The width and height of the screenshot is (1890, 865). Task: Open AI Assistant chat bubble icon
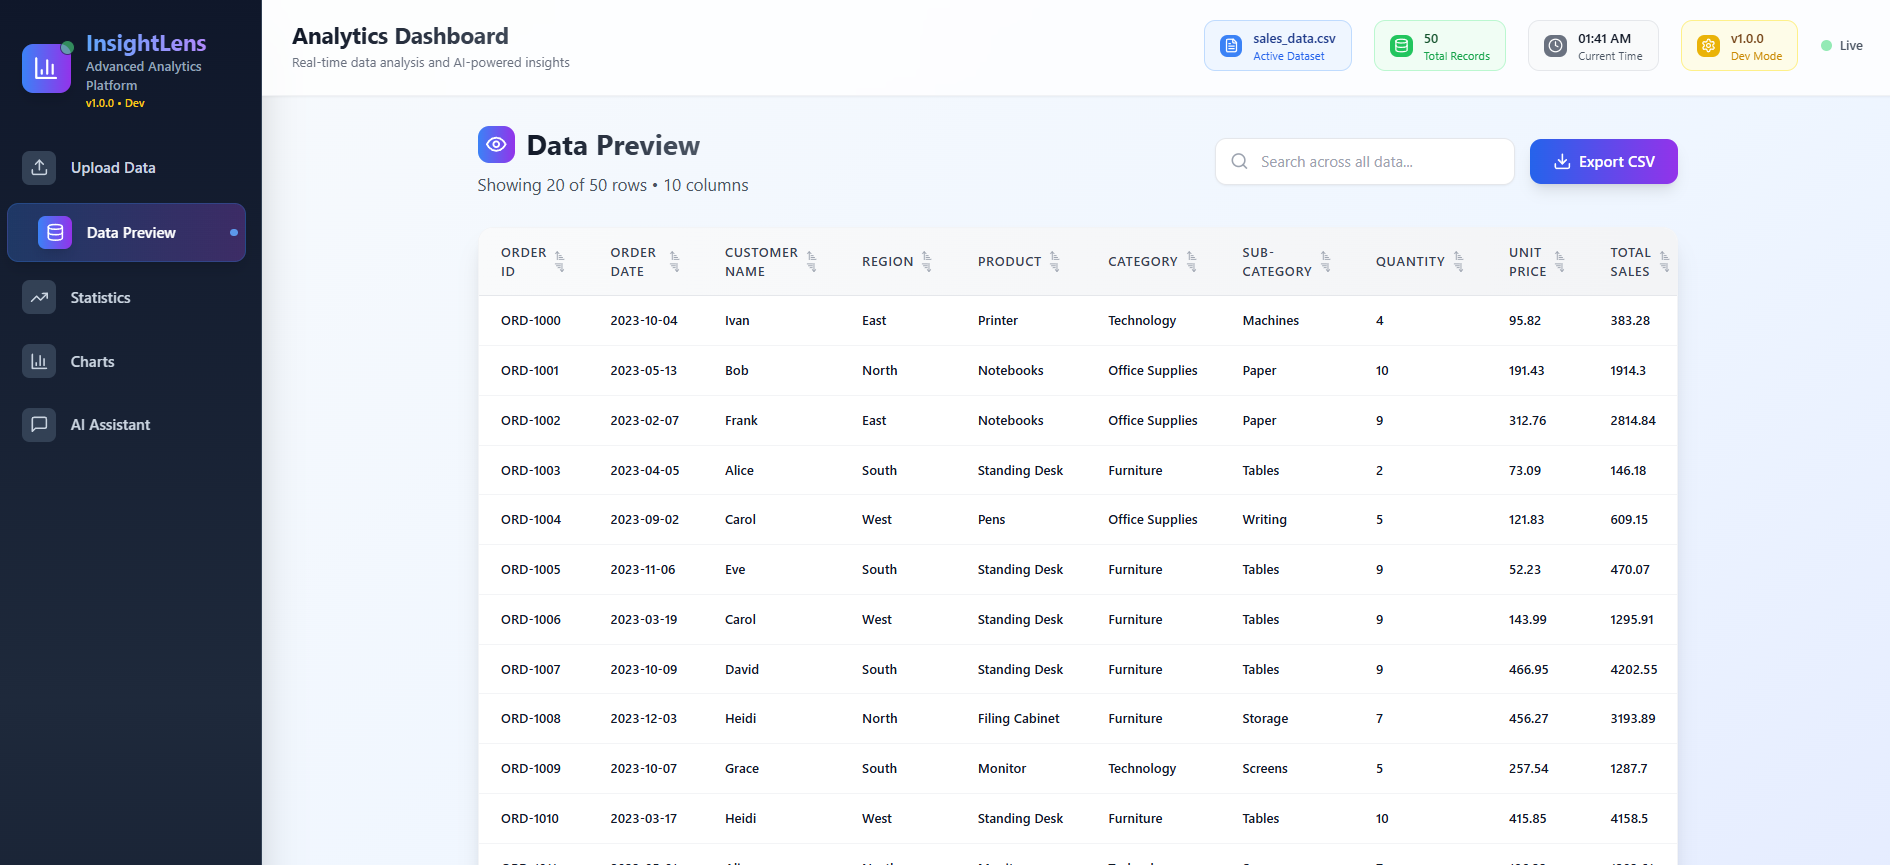pyautogui.click(x=39, y=424)
